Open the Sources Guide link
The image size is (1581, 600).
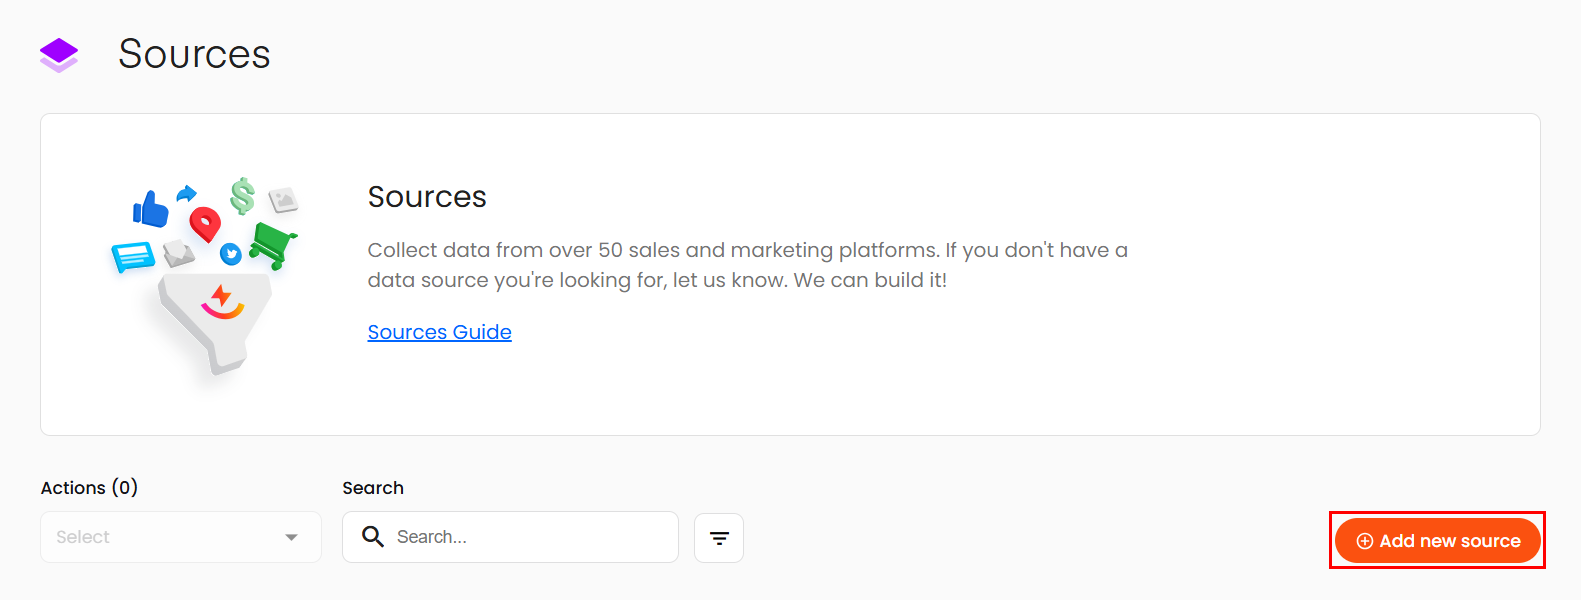(x=439, y=332)
